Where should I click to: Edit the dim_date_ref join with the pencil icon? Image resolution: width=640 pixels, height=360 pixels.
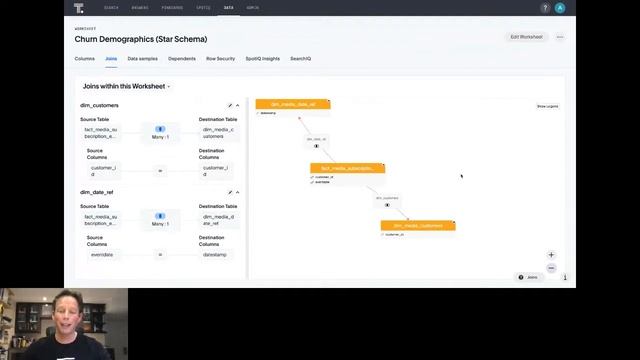230,193
